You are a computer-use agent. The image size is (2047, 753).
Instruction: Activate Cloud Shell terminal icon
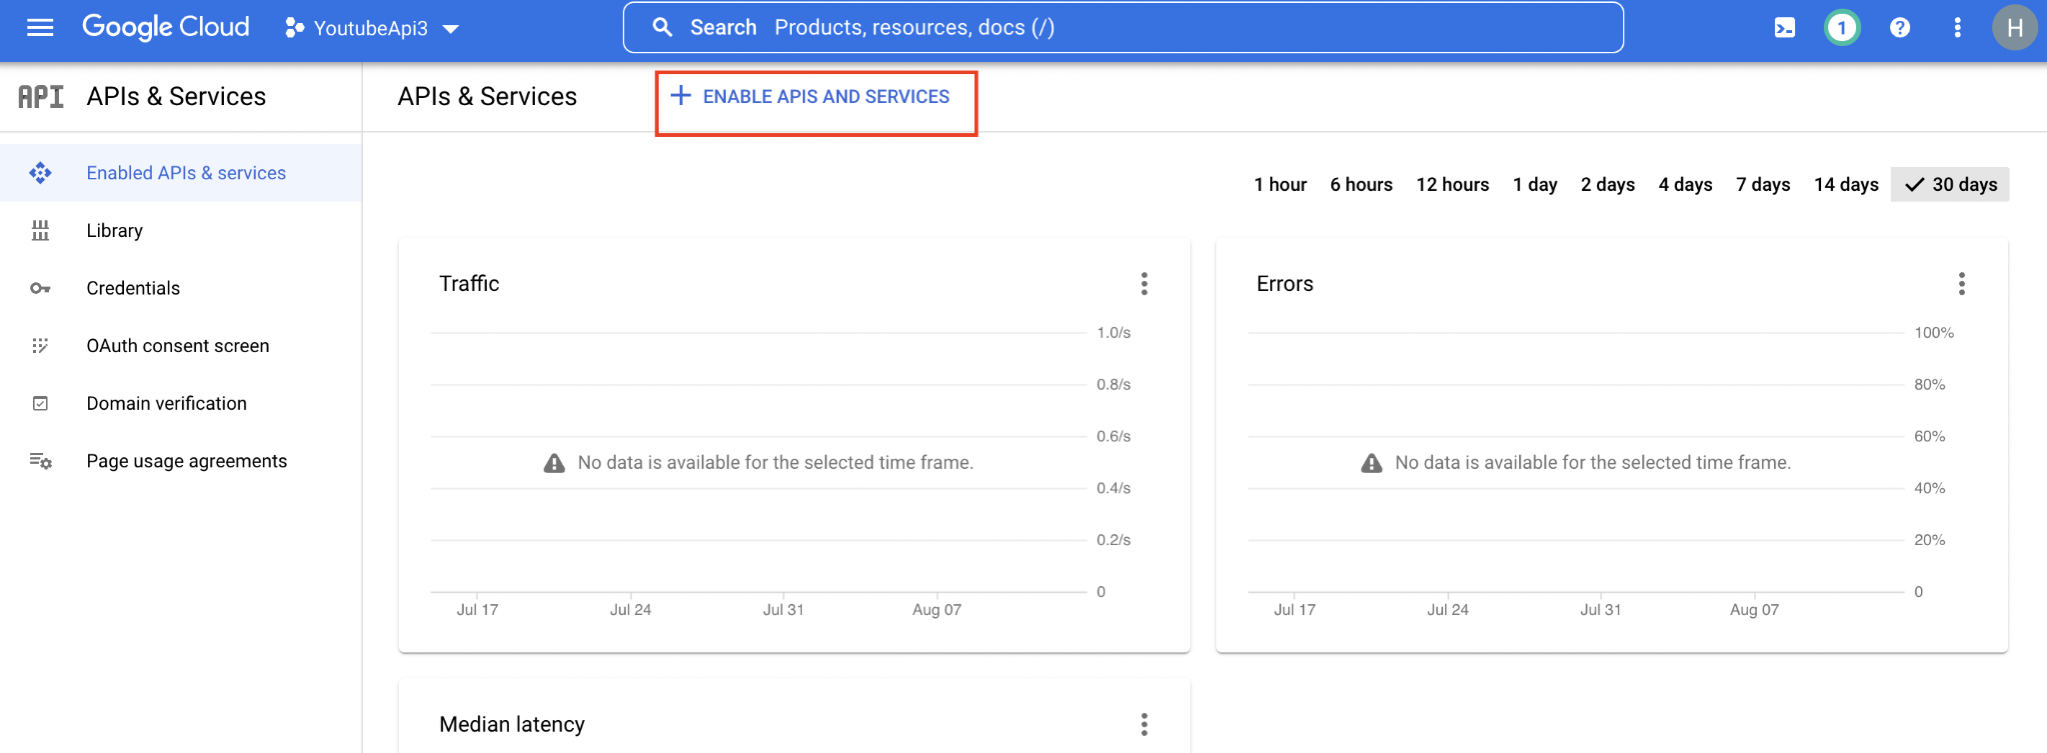pyautogui.click(x=1784, y=28)
